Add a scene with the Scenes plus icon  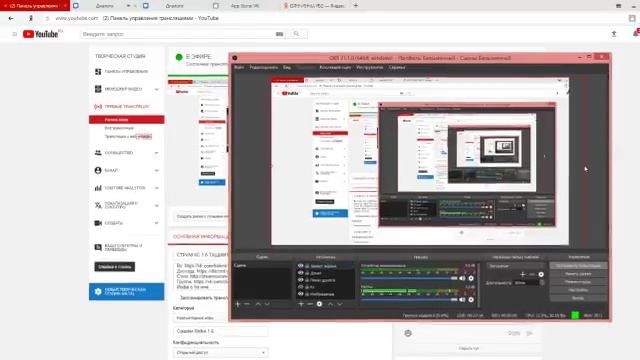(x=238, y=304)
